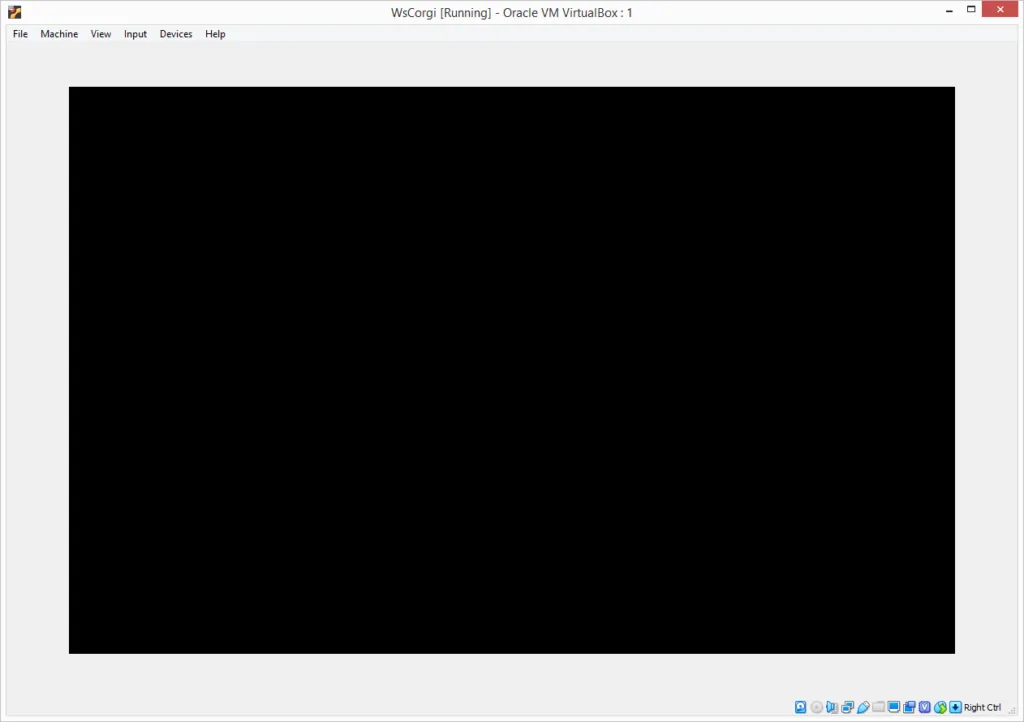
Task: Minimize the WsCorgi VirtualBox window
Action: coord(949,10)
